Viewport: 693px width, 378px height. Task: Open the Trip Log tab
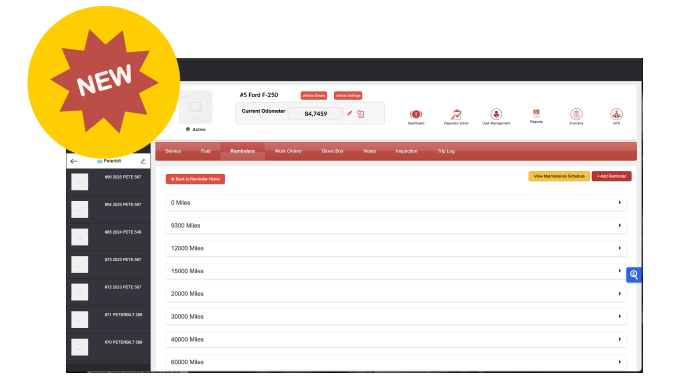coord(446,151)
